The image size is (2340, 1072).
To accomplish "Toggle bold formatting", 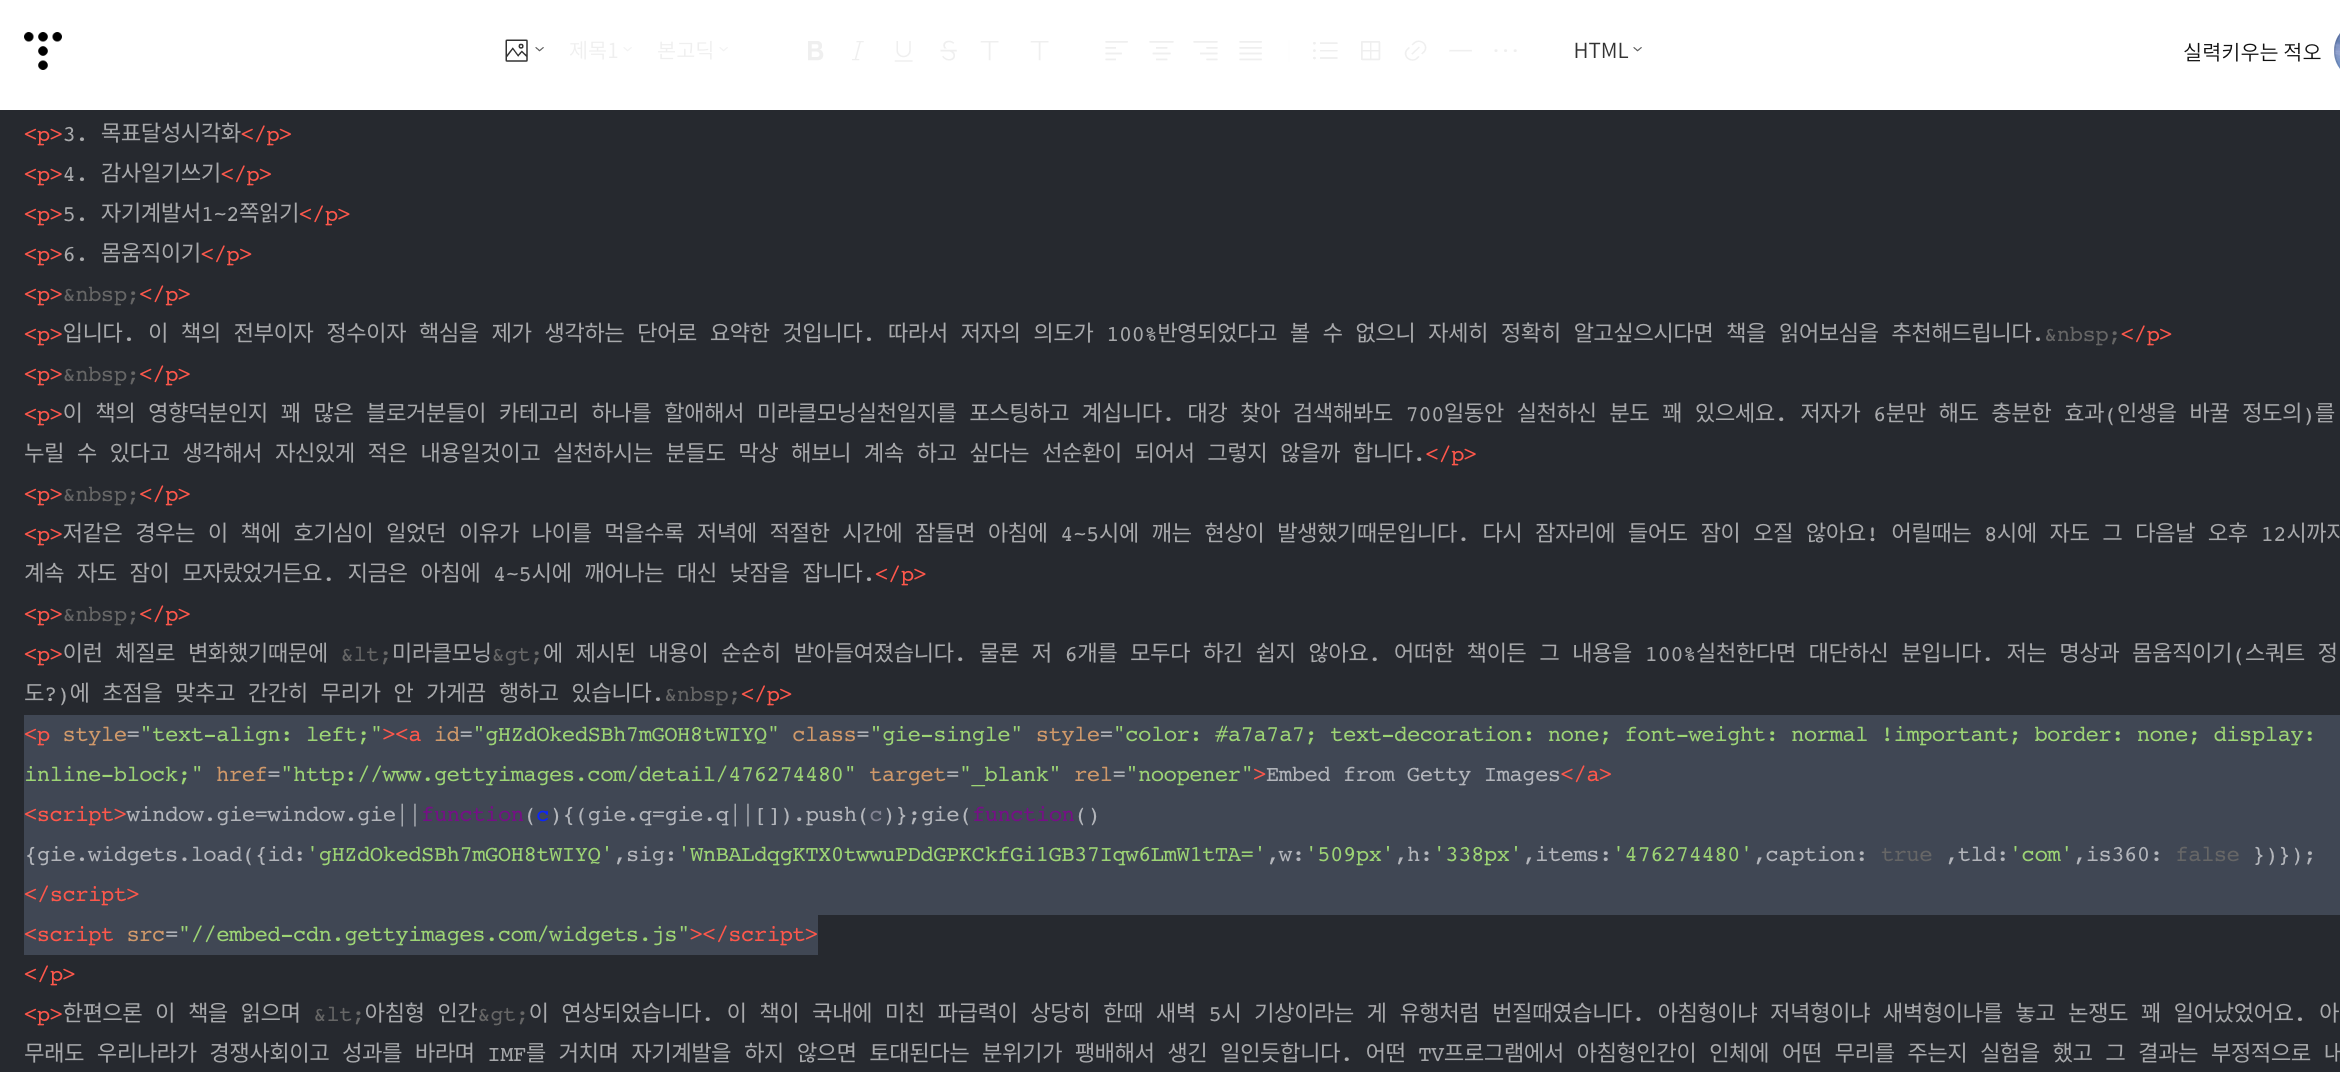I will (x=815, y=51).
